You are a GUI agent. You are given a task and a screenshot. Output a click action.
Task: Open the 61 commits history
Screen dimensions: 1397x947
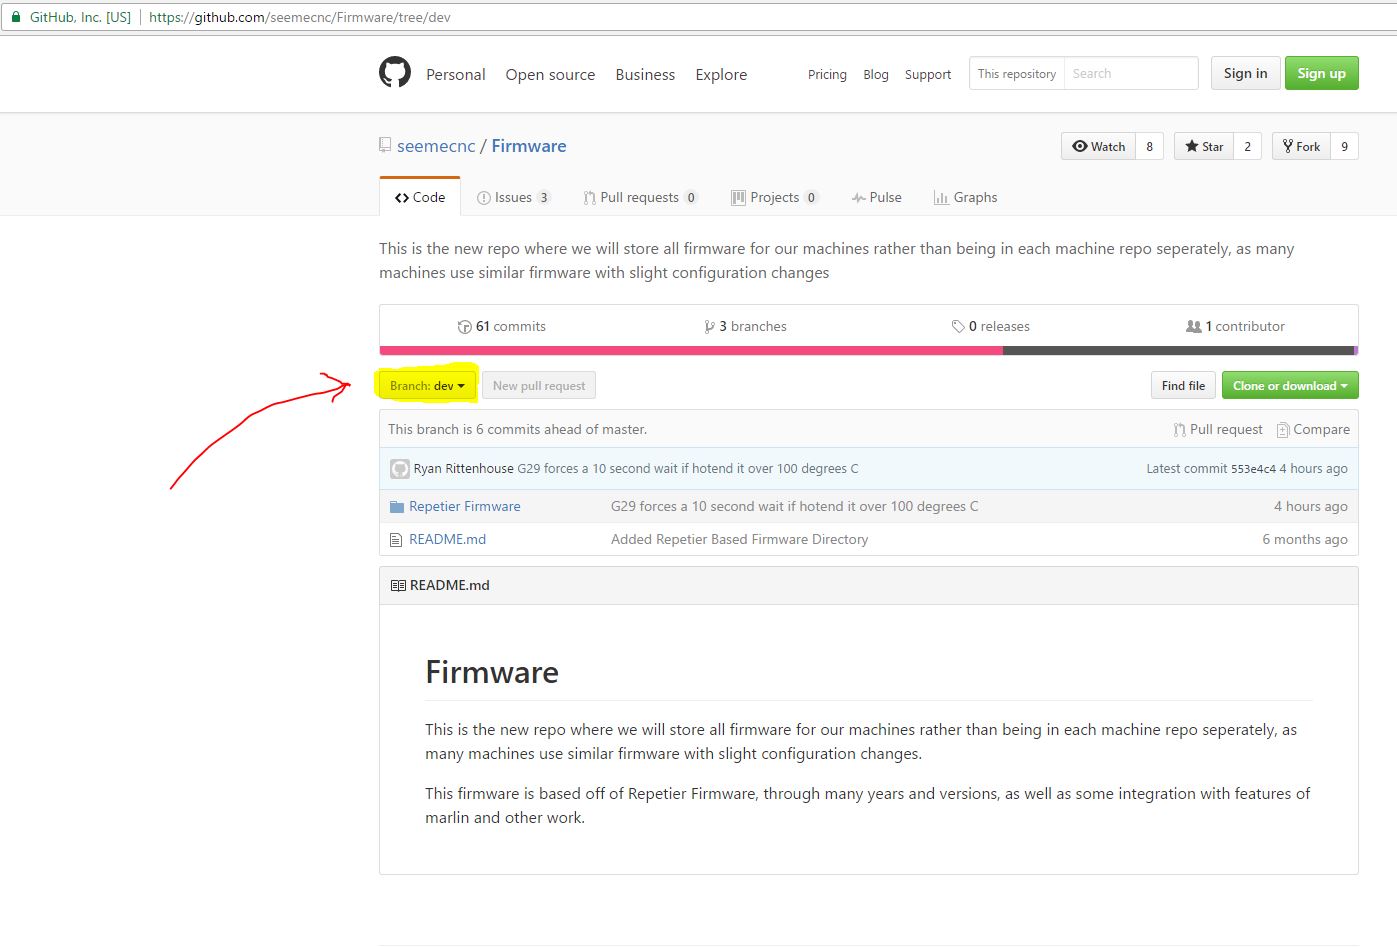(502, 327)
